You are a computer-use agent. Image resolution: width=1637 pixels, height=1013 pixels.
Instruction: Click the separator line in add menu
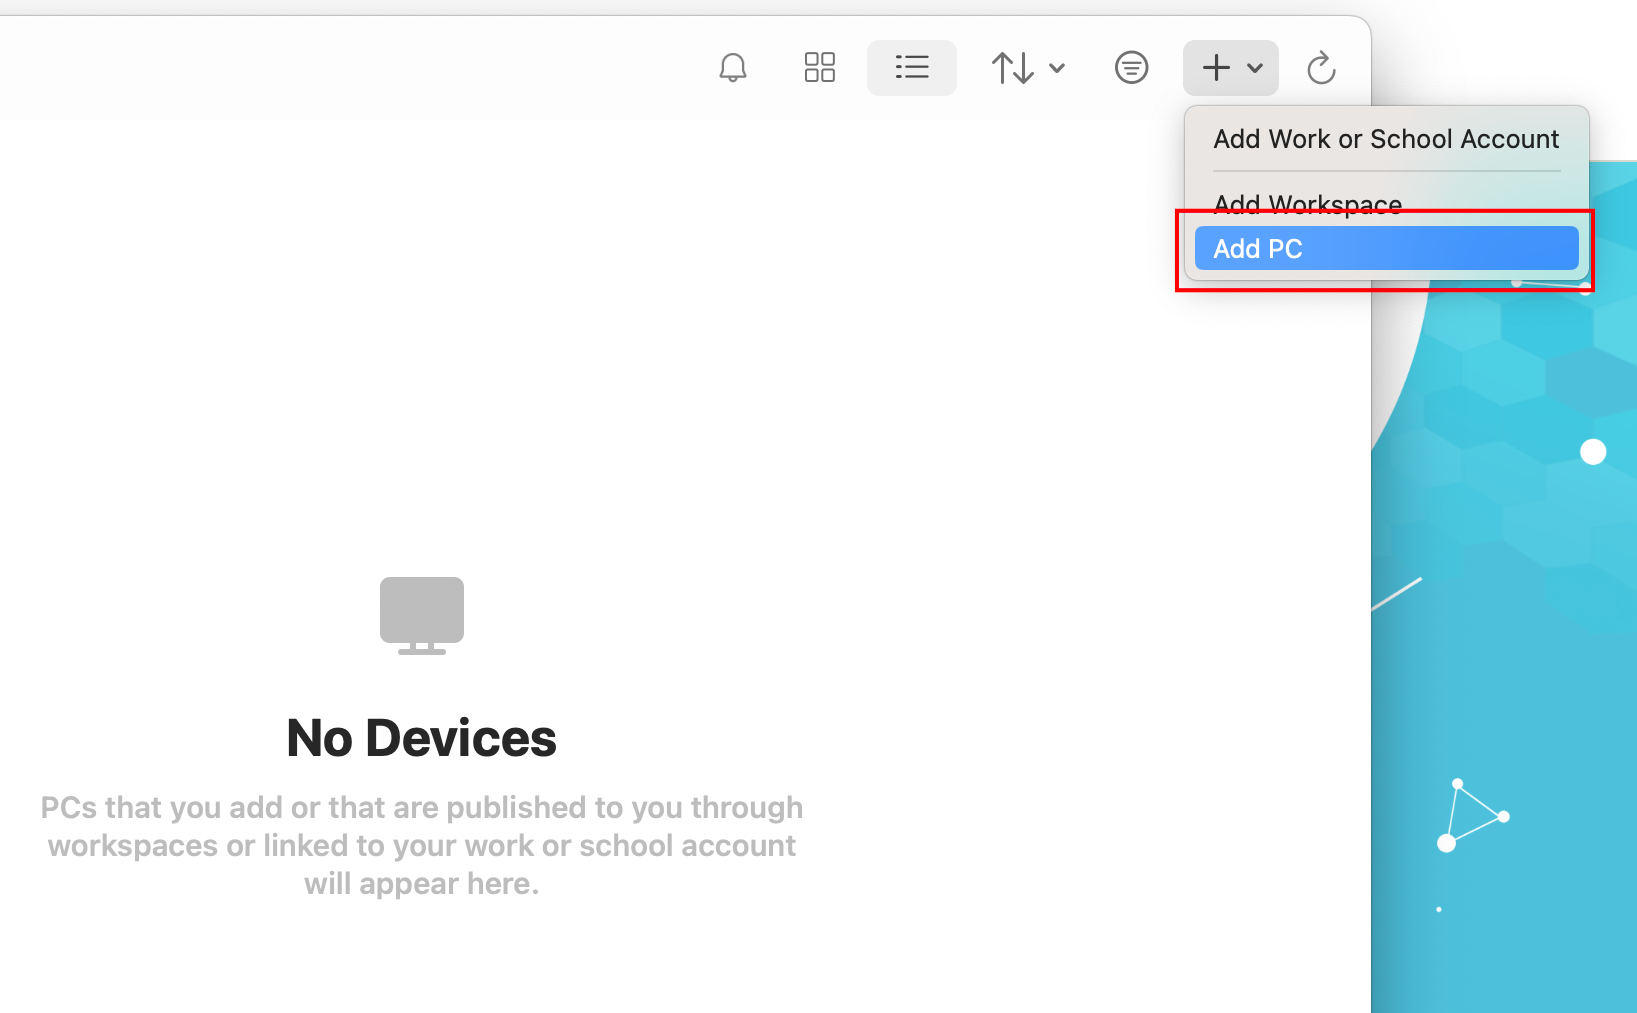[x=1385, y=171]
